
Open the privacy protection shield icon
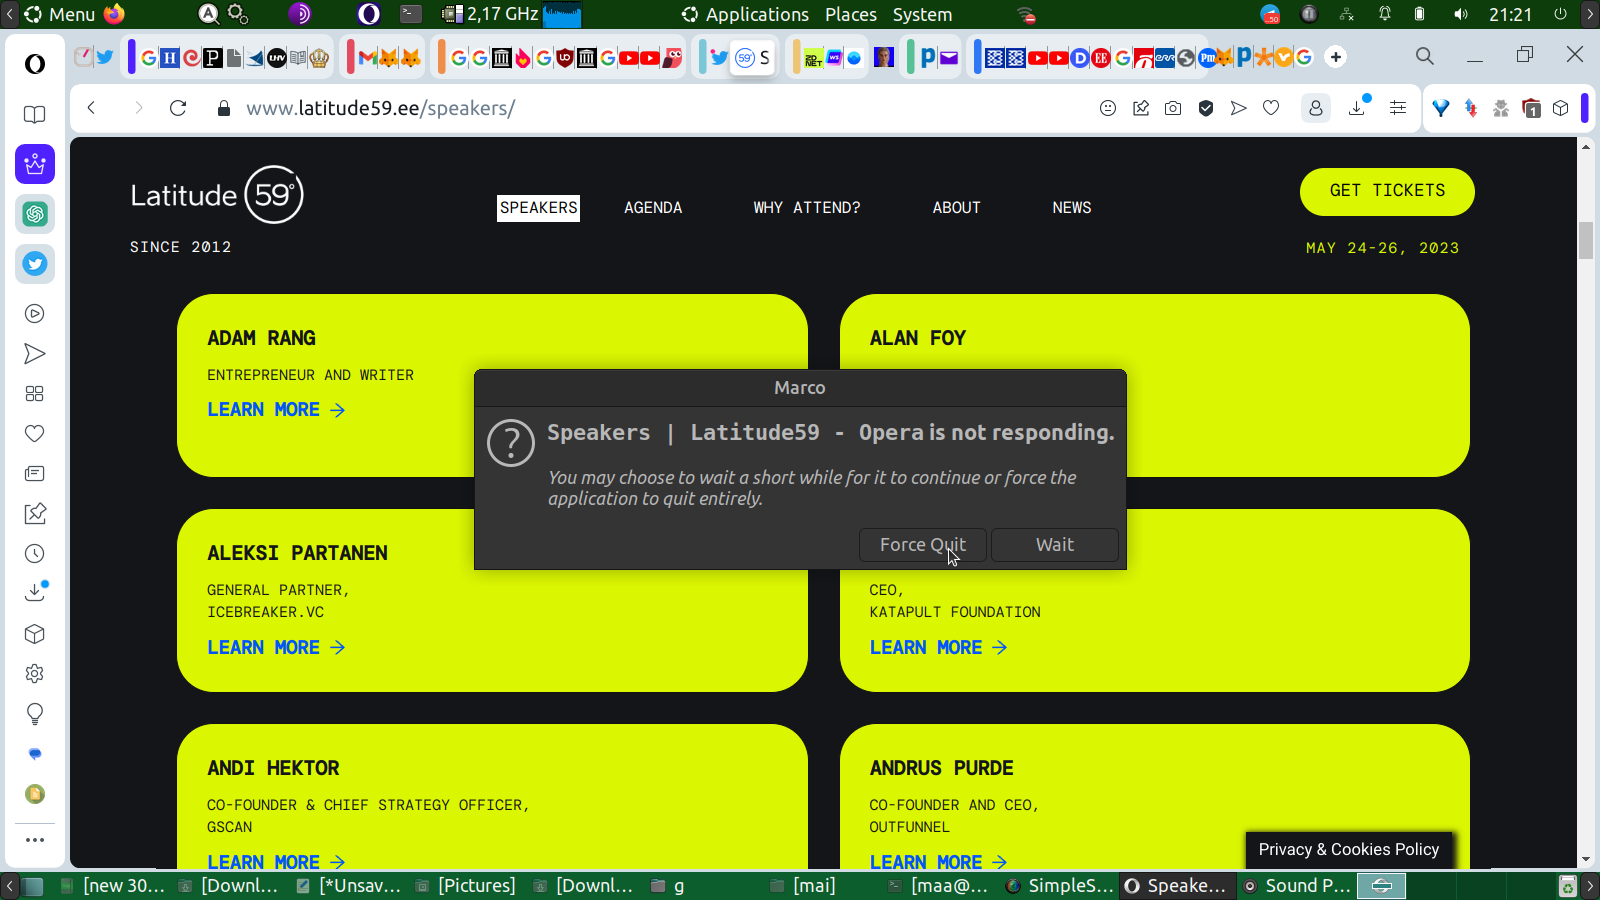[x=1206, y=108]
